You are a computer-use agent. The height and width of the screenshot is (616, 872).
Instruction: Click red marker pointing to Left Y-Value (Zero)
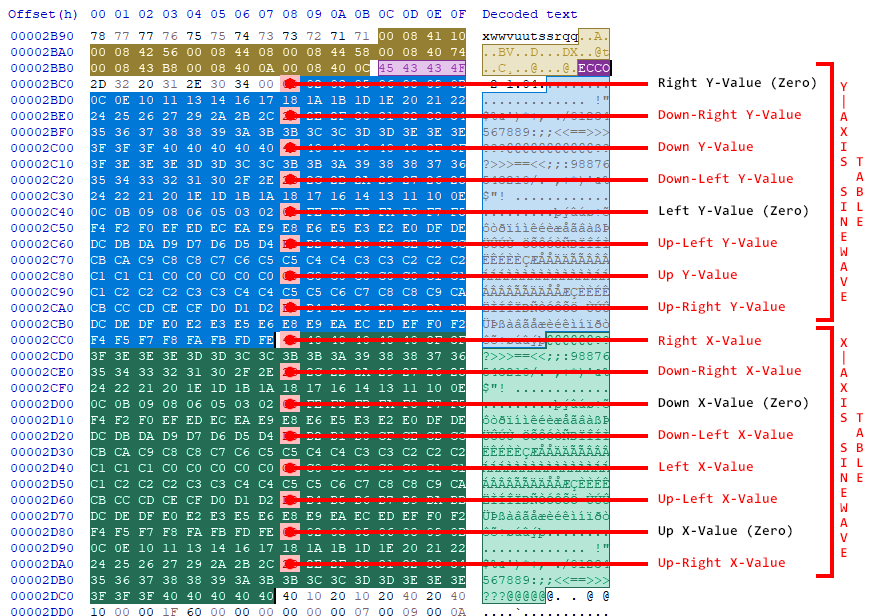(290, 211)
